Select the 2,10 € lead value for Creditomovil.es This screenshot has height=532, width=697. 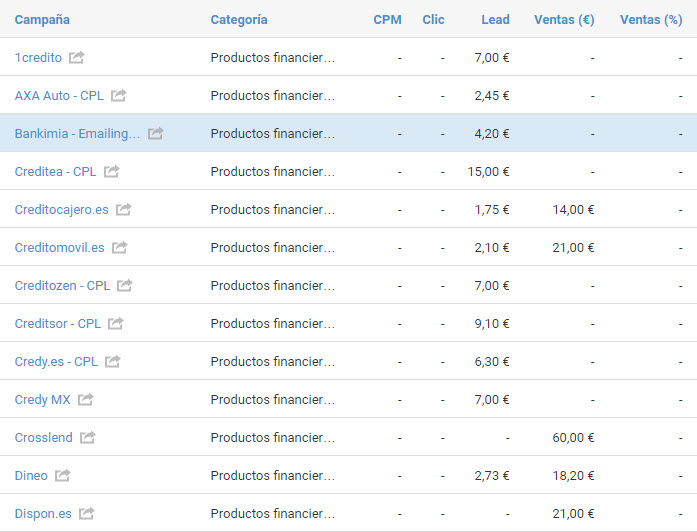click(492, 248)
